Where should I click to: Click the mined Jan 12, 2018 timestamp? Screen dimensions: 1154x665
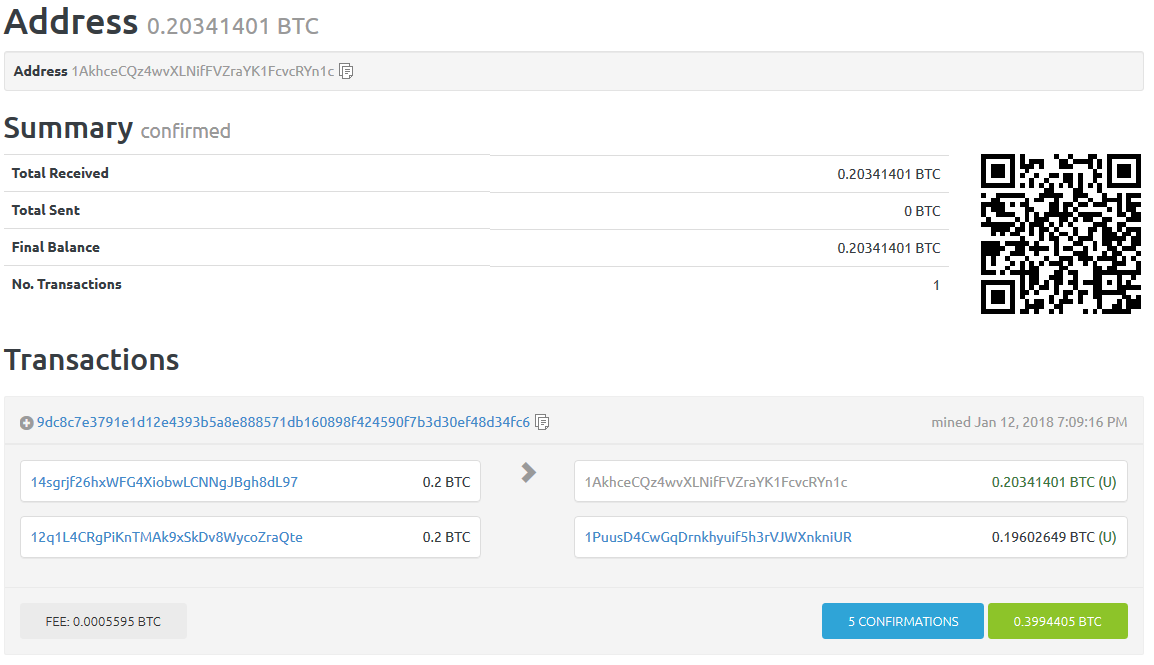[1029, 422]
